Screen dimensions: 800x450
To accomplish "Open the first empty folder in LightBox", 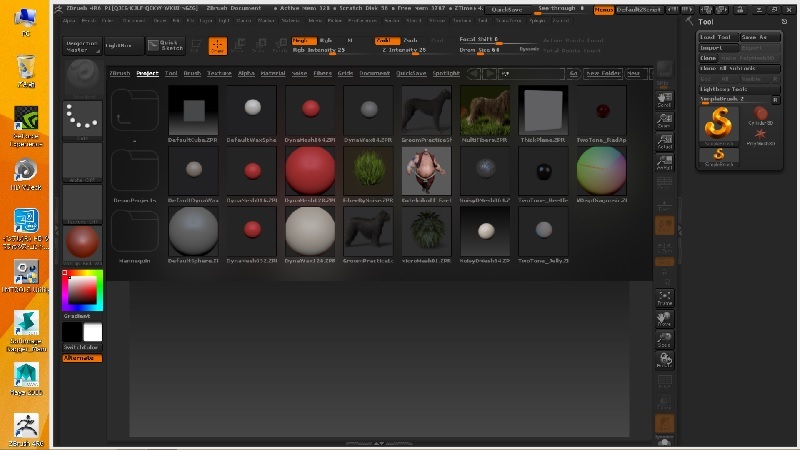I will [x=135, y=111].
